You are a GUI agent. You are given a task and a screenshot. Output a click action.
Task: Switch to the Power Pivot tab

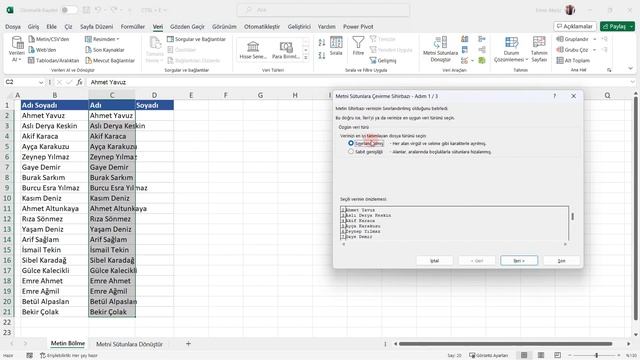pos(358,27)
